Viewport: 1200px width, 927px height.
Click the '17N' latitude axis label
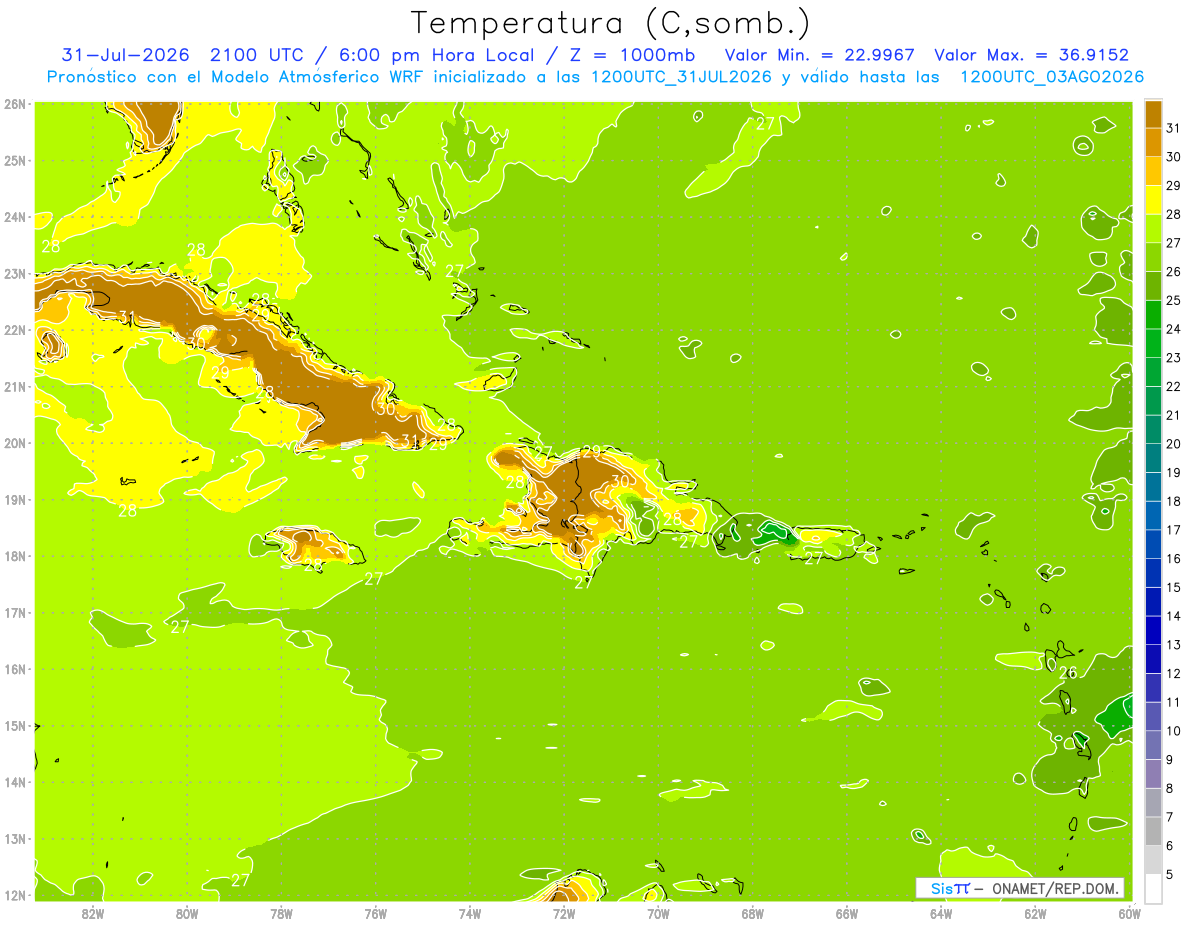(15, 612)
